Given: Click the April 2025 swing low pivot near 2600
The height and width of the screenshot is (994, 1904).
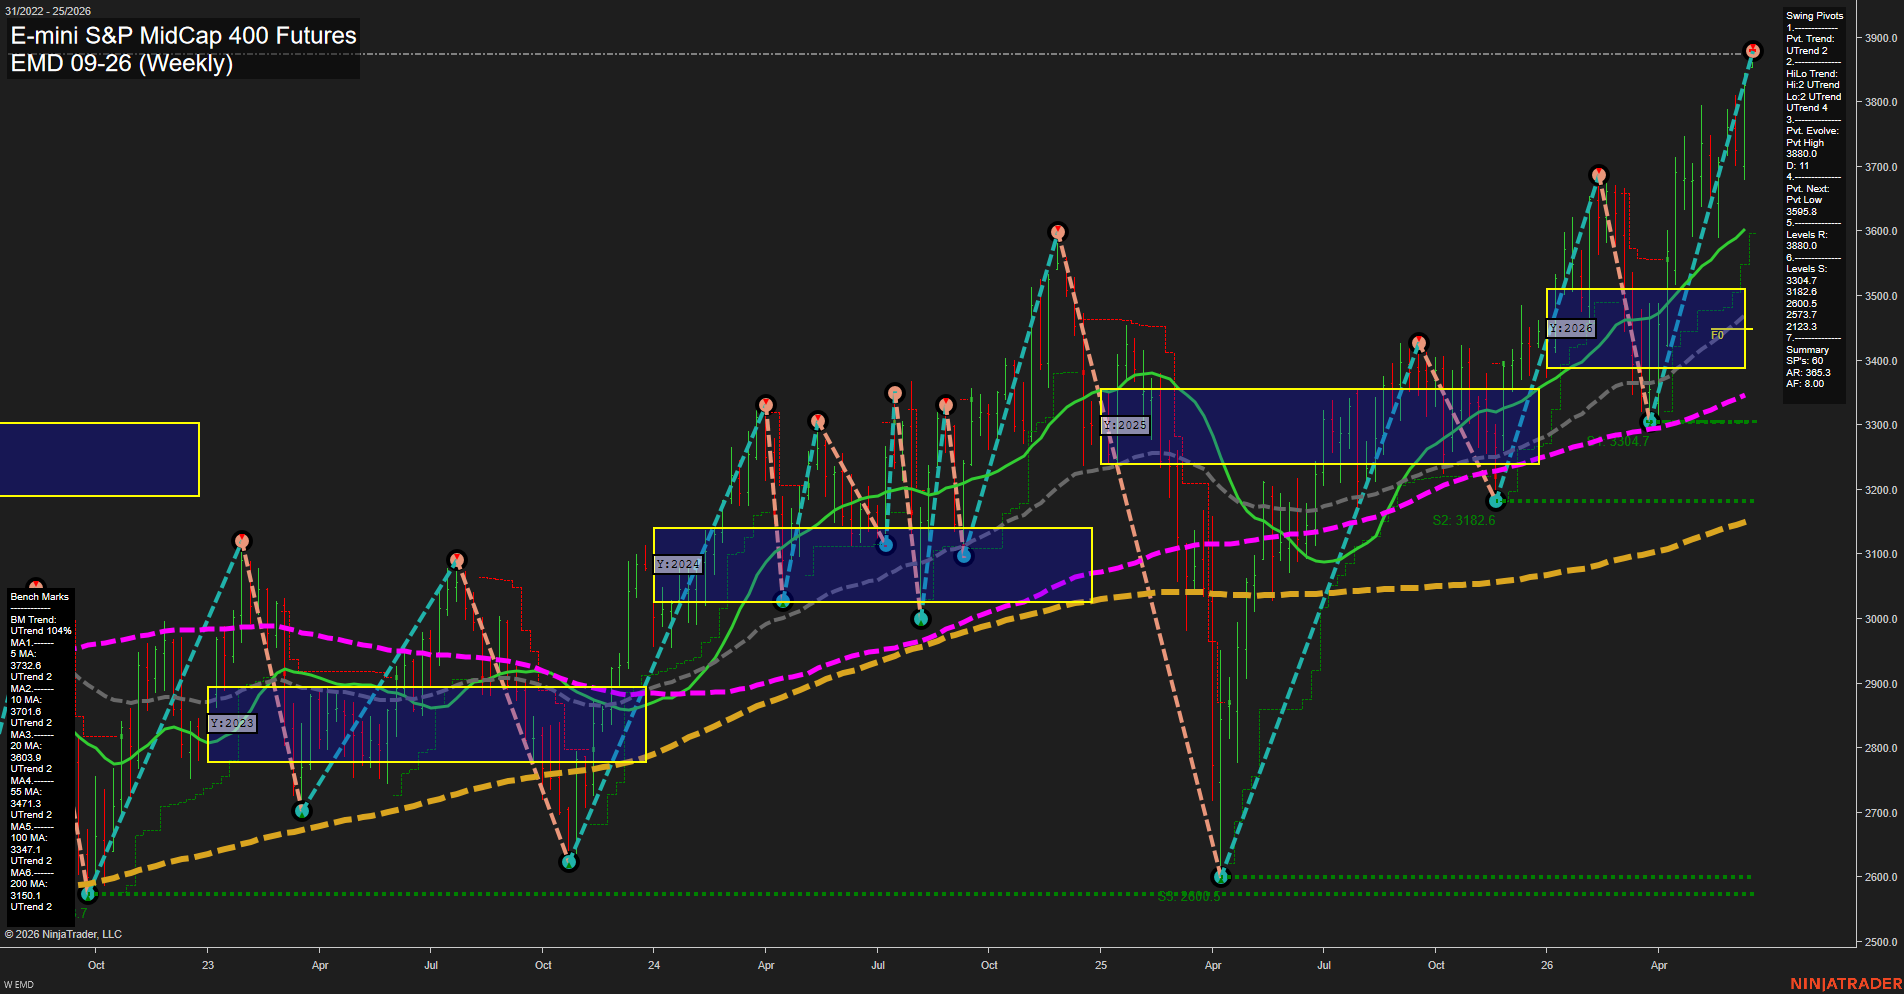Looking at the screenshot, I should (1220, 877).
